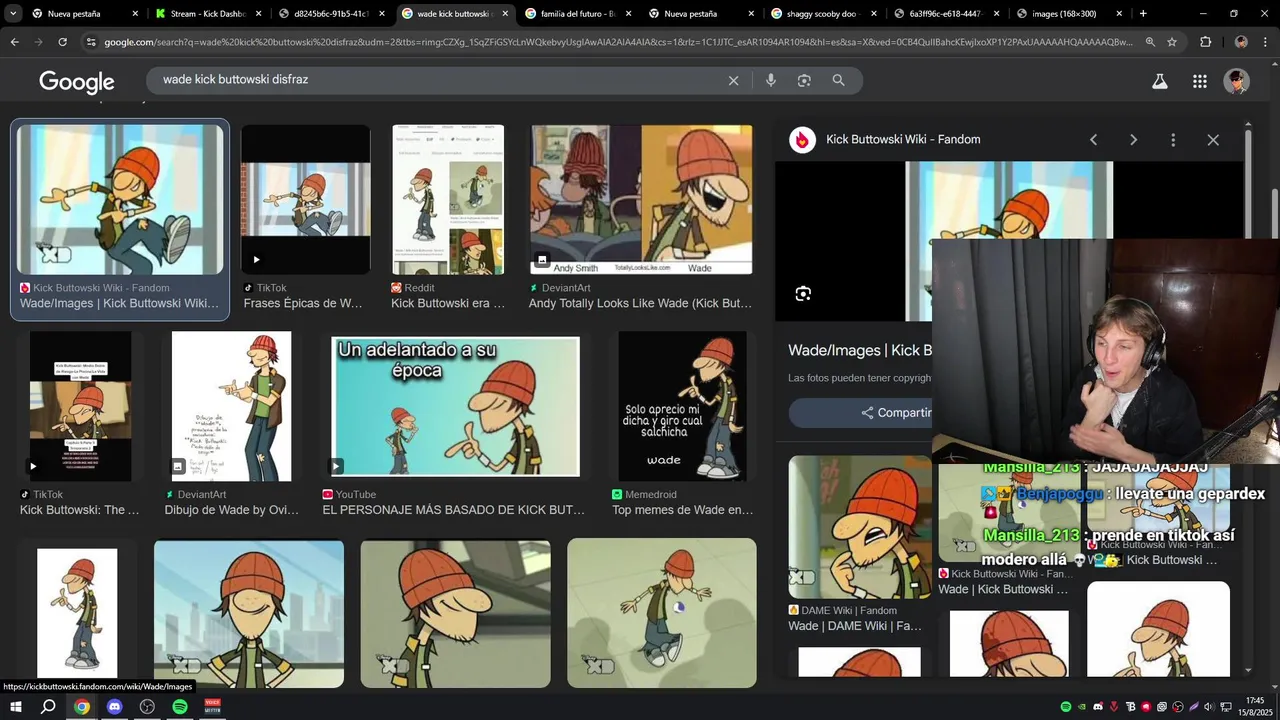Open Voicemeeter from the taskbar

212,707
